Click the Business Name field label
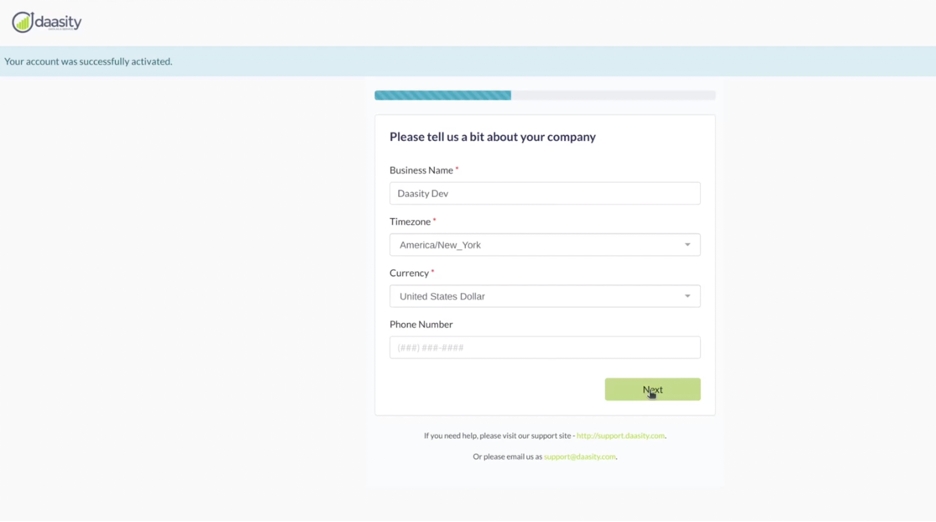 coord(421,170)
